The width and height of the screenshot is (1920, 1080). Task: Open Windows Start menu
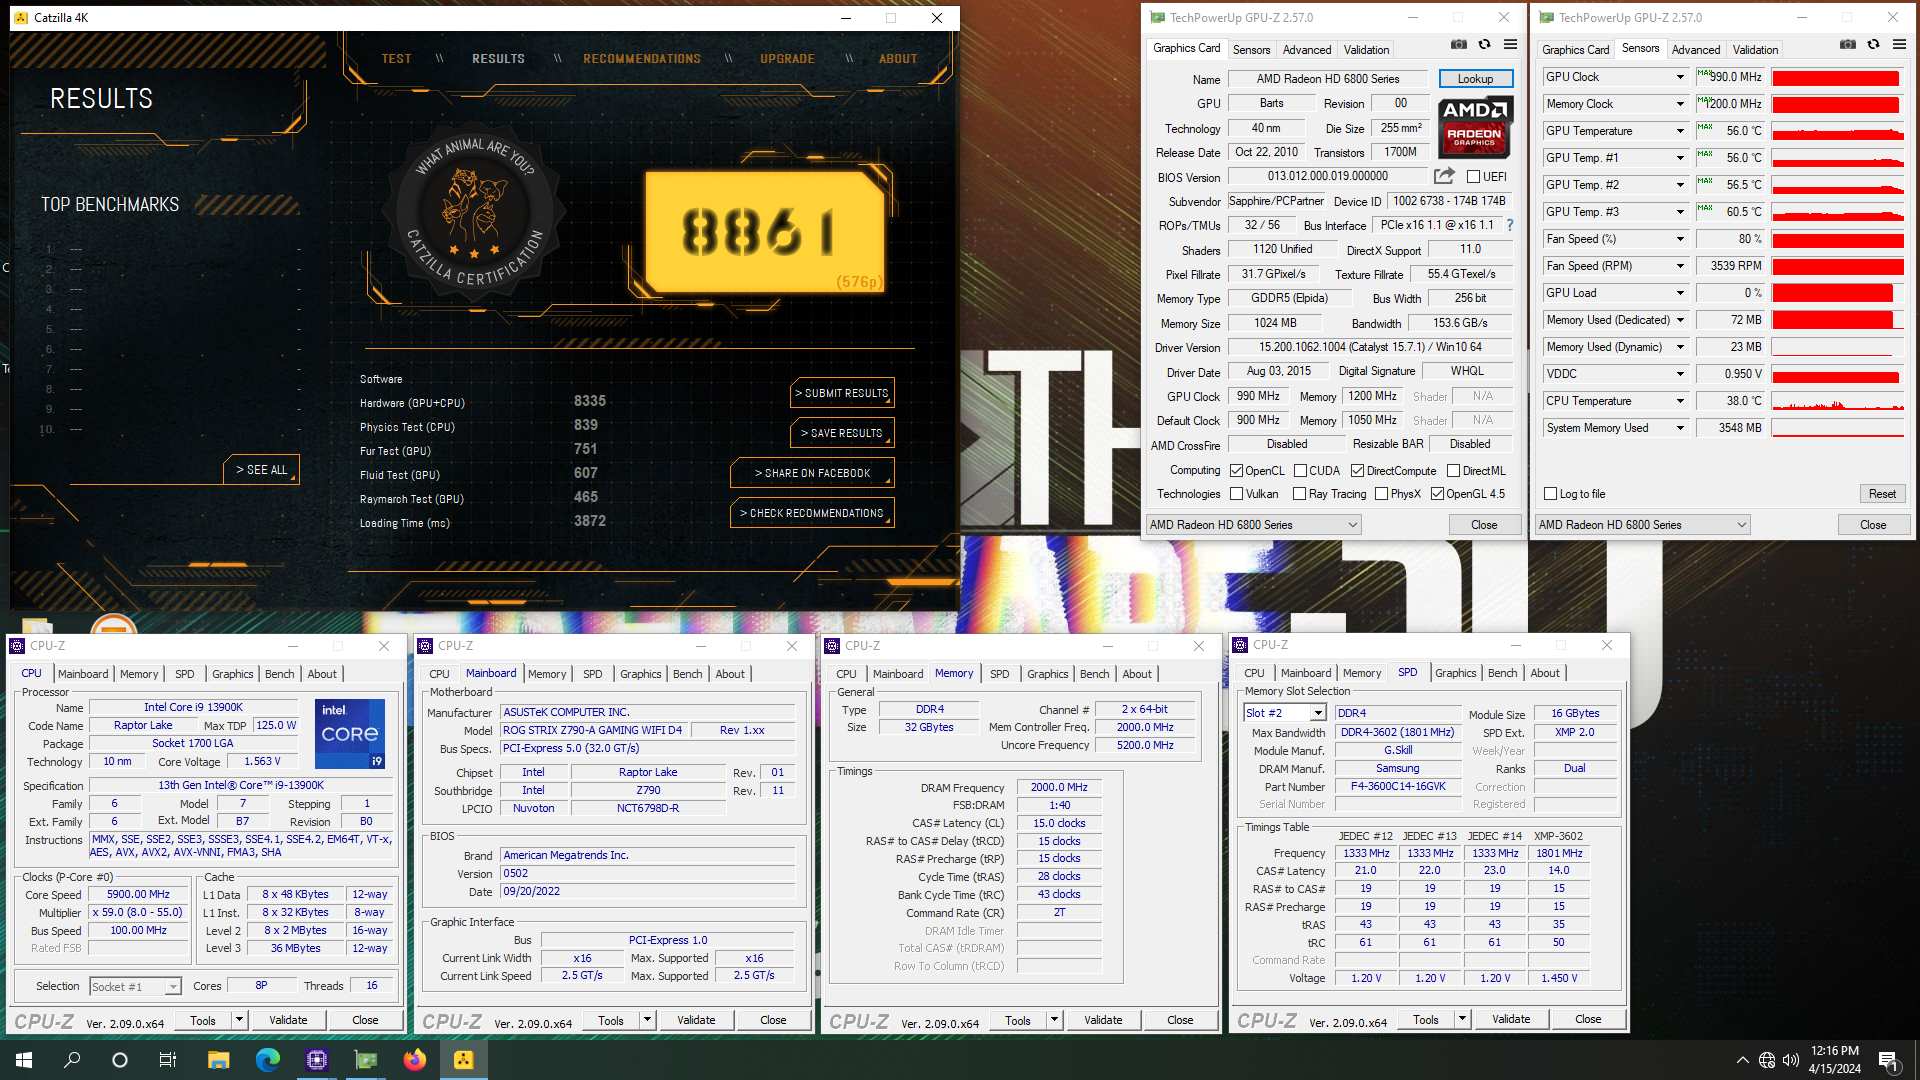pos(24,1060)
